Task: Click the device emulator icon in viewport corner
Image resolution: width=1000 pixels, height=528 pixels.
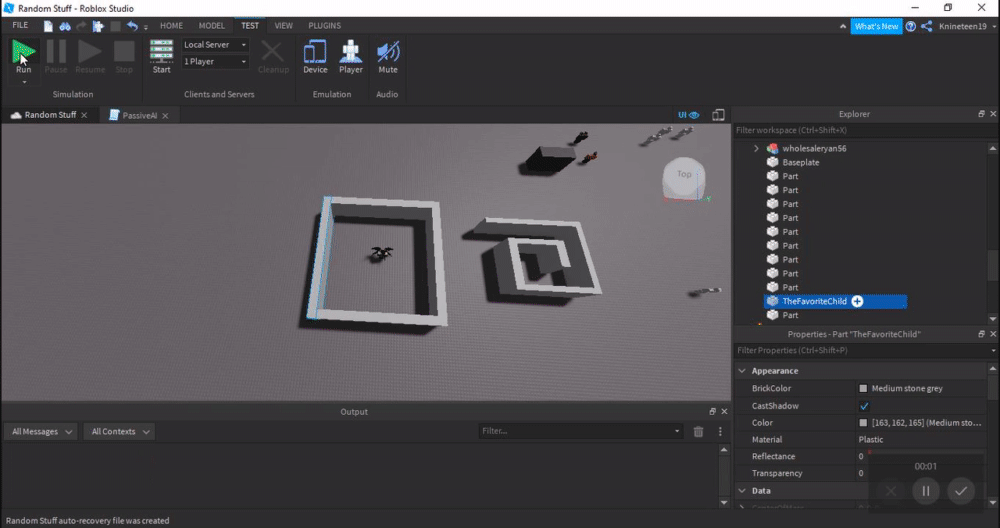Action: [718, 115]
